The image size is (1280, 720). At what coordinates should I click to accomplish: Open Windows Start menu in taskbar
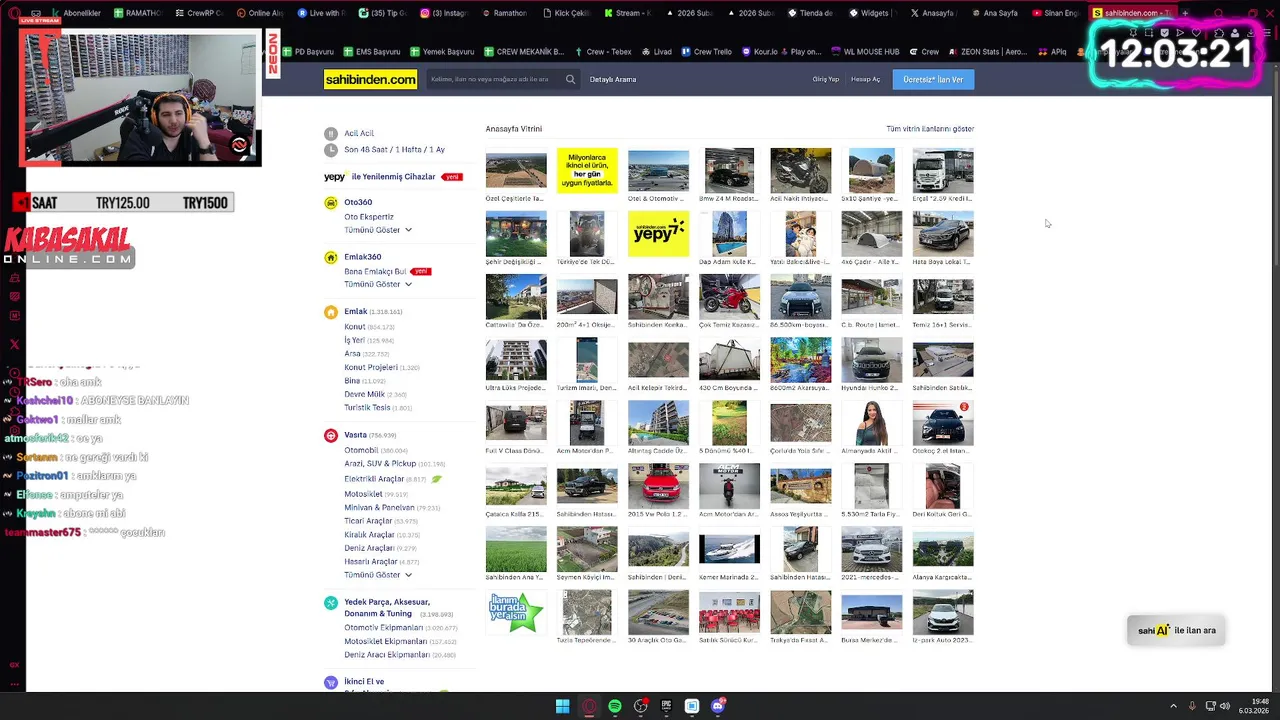click(x=563, y=706)
